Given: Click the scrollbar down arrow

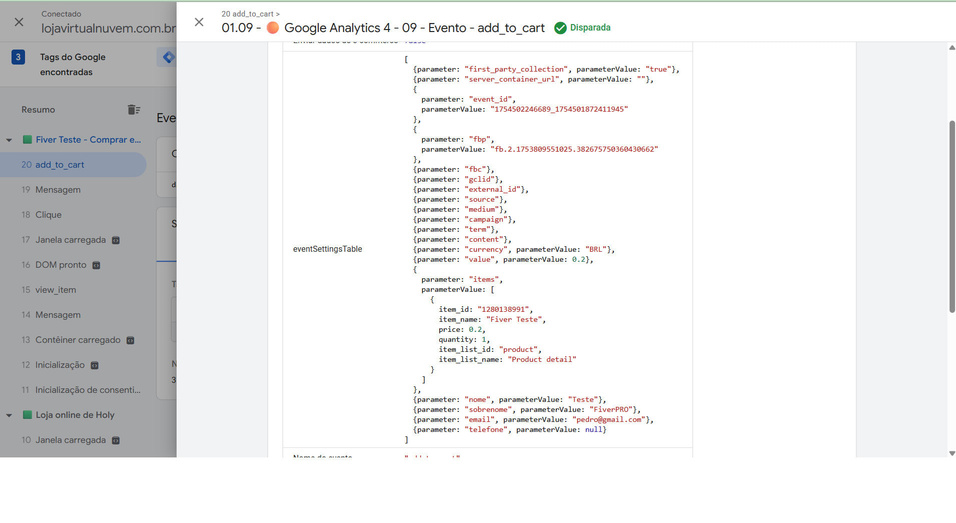Looking at the screenshot, I should 952,454.
